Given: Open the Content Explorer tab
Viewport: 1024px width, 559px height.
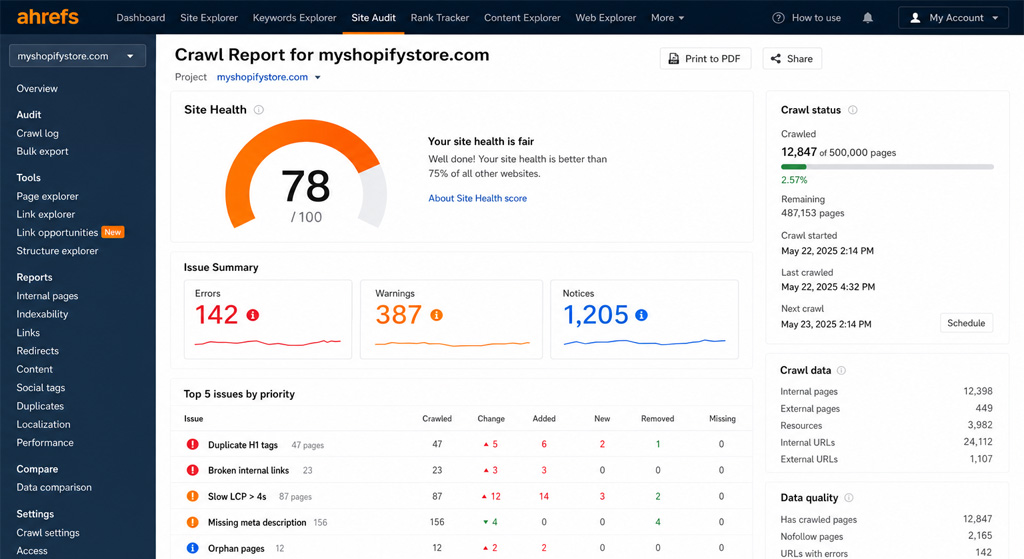Looking at the screenshot, I should click(x=522, y=18).
